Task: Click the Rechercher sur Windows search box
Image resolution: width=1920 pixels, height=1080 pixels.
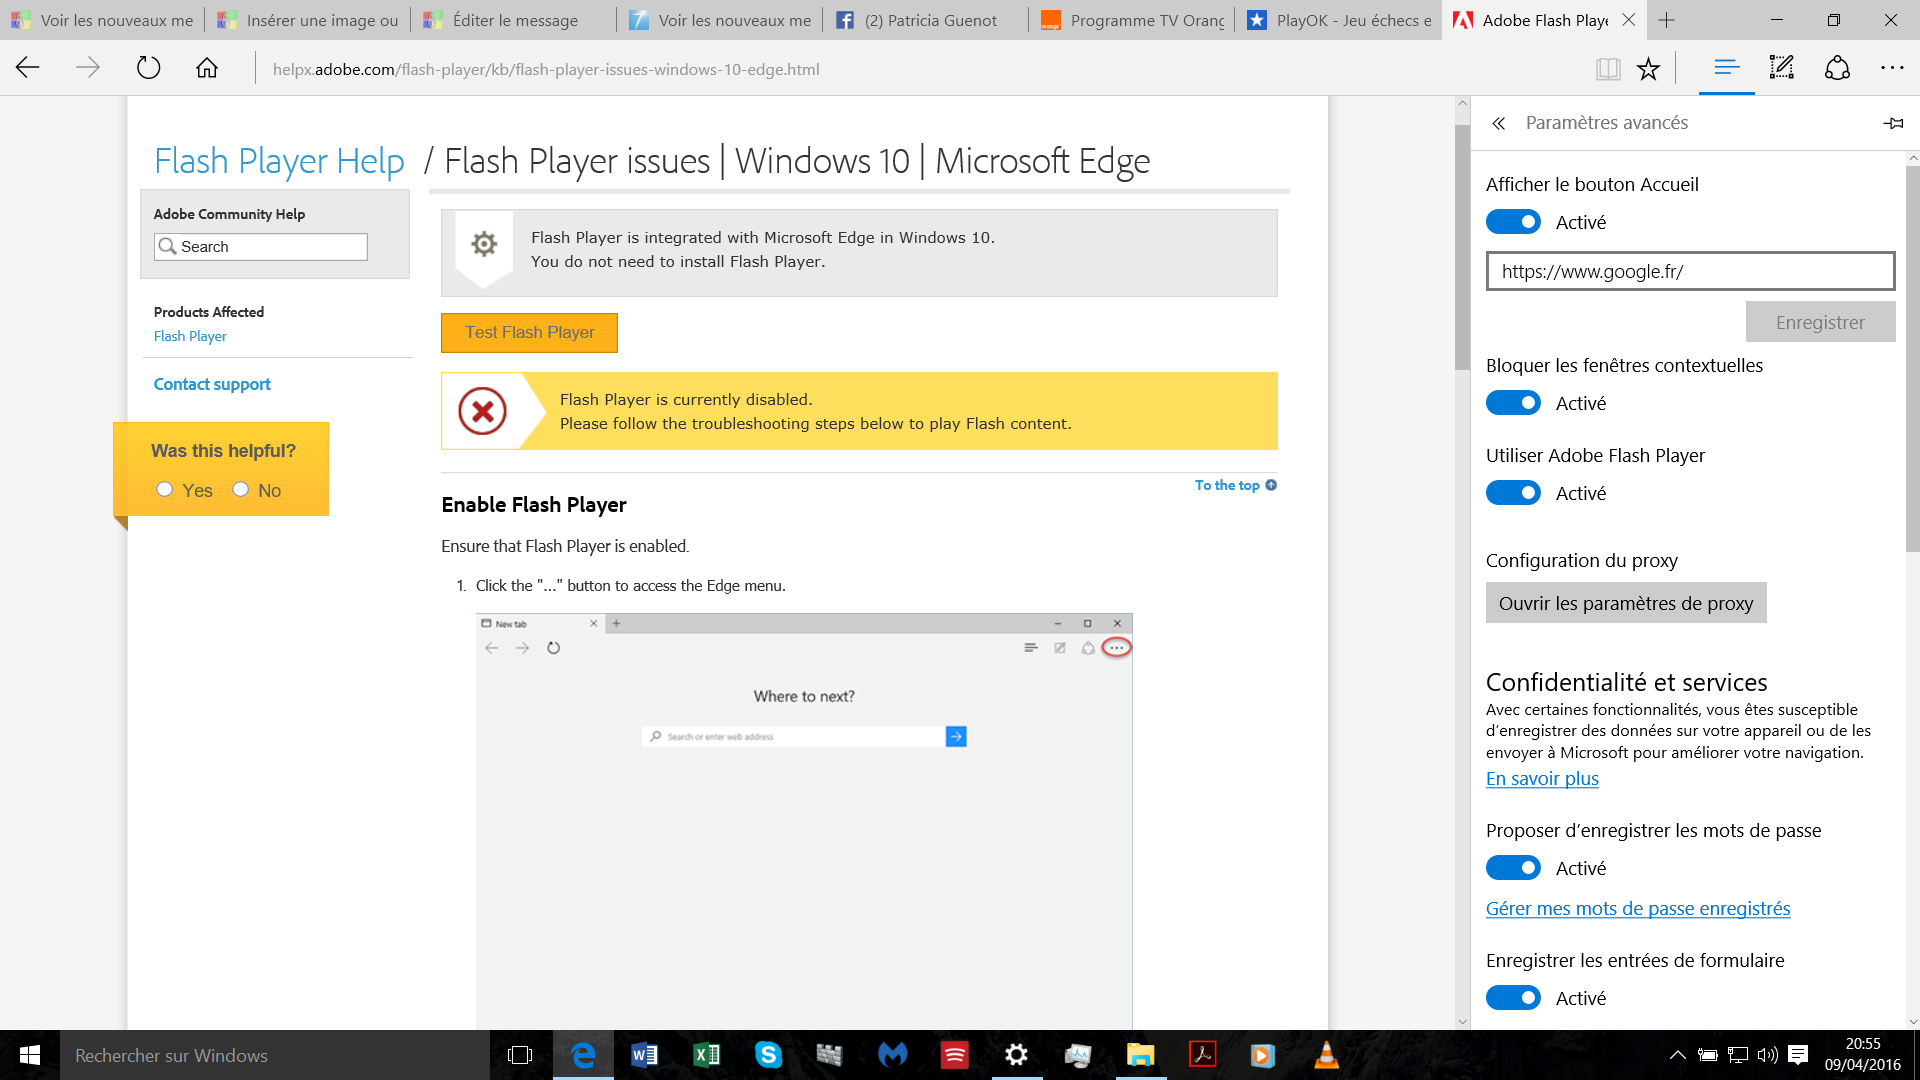Action: (275, 1055)
